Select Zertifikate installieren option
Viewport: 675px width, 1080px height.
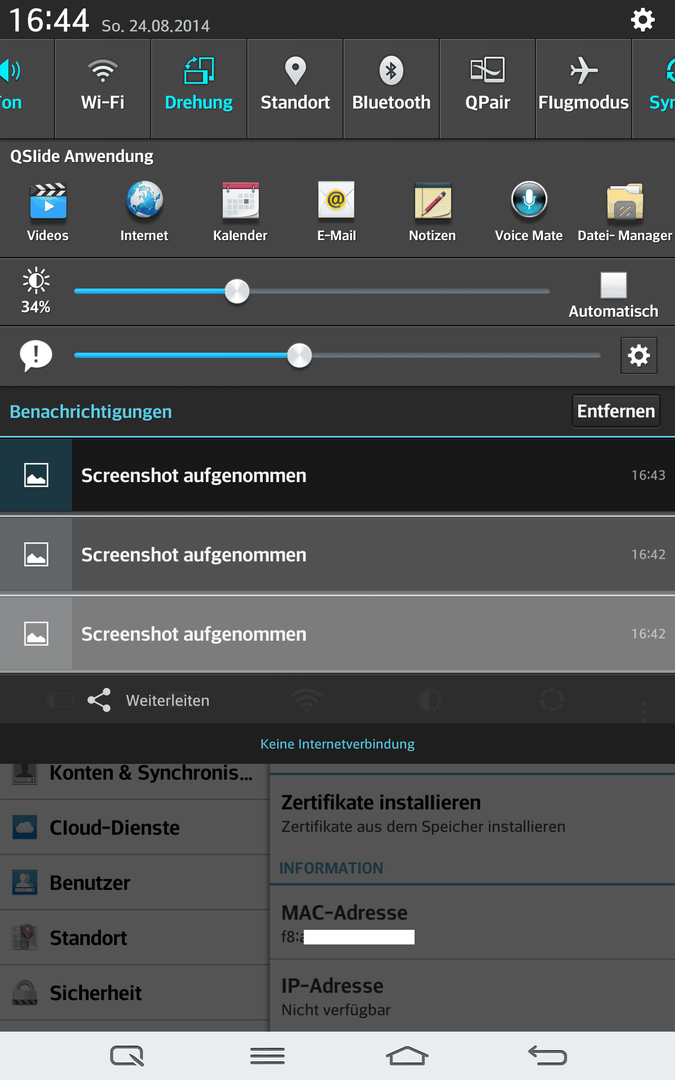click(472, 813)
